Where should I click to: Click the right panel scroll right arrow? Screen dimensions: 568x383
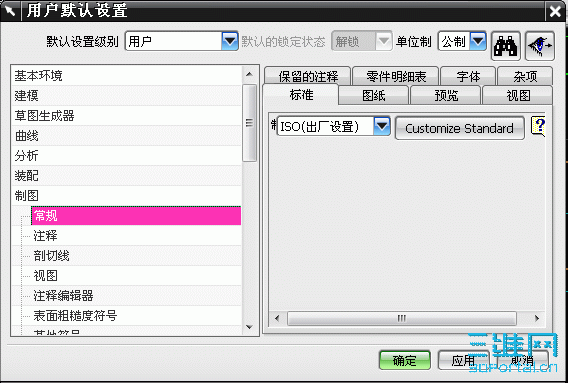point(537,319)
